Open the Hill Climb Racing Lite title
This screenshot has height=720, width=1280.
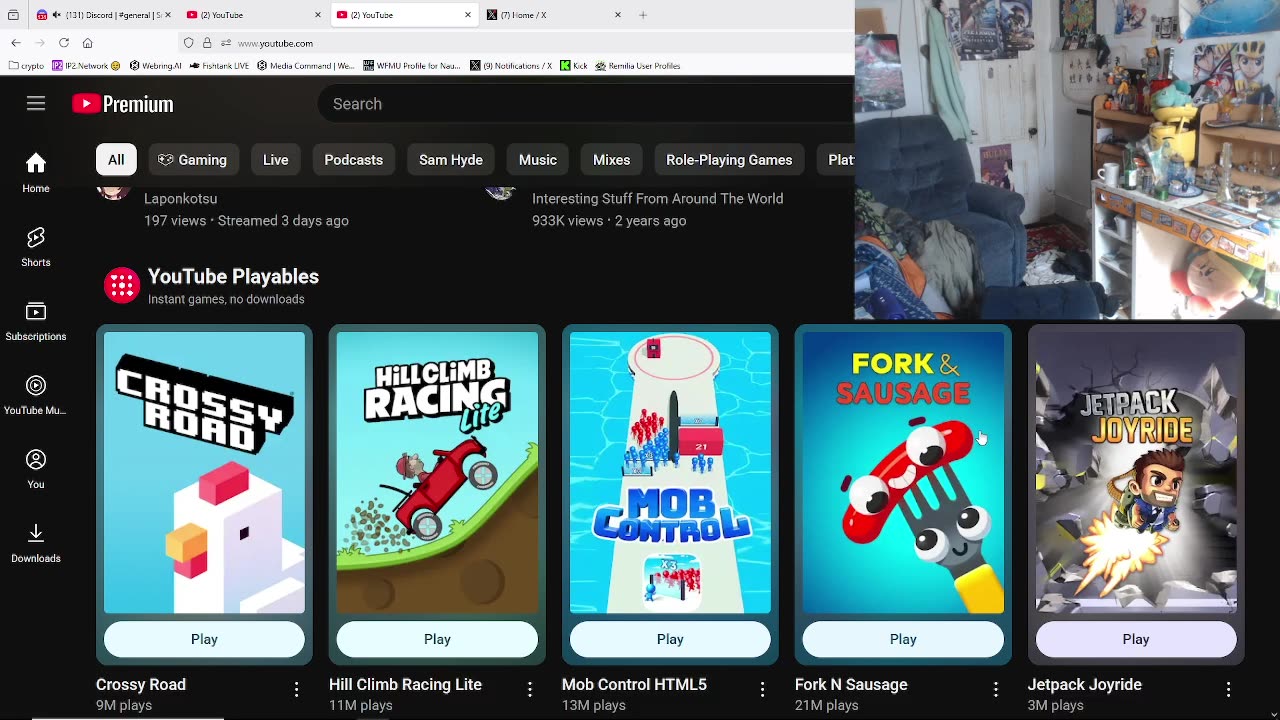[x=405, y=685]
